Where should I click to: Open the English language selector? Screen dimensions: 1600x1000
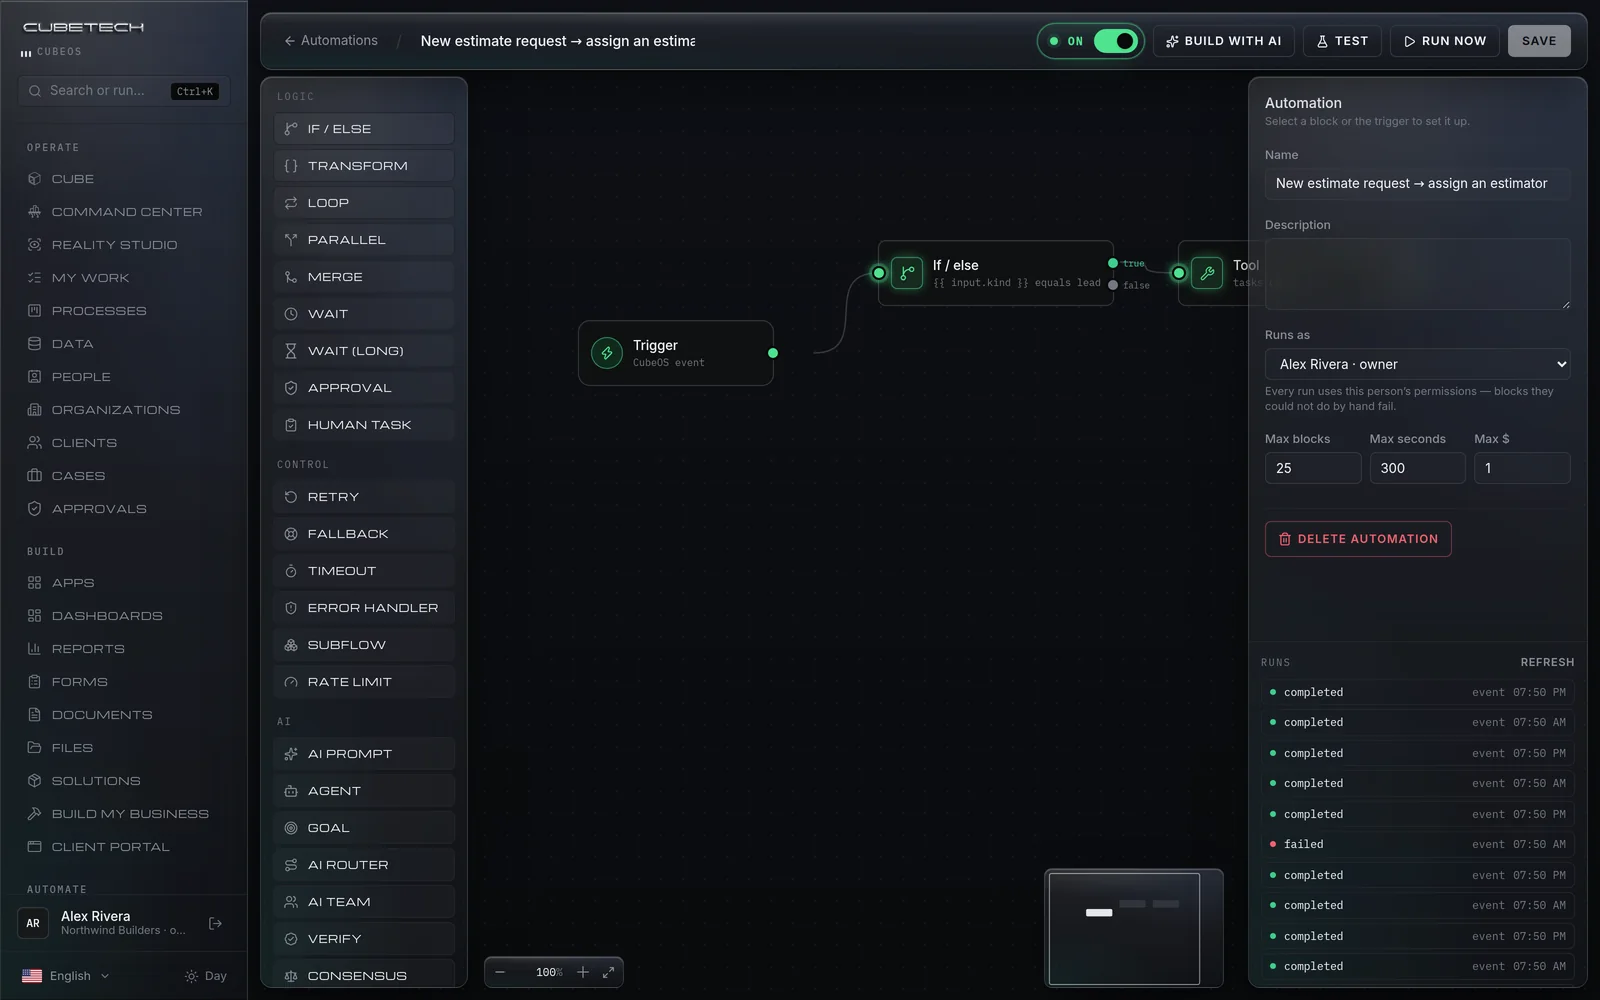[x=66, y=976]
